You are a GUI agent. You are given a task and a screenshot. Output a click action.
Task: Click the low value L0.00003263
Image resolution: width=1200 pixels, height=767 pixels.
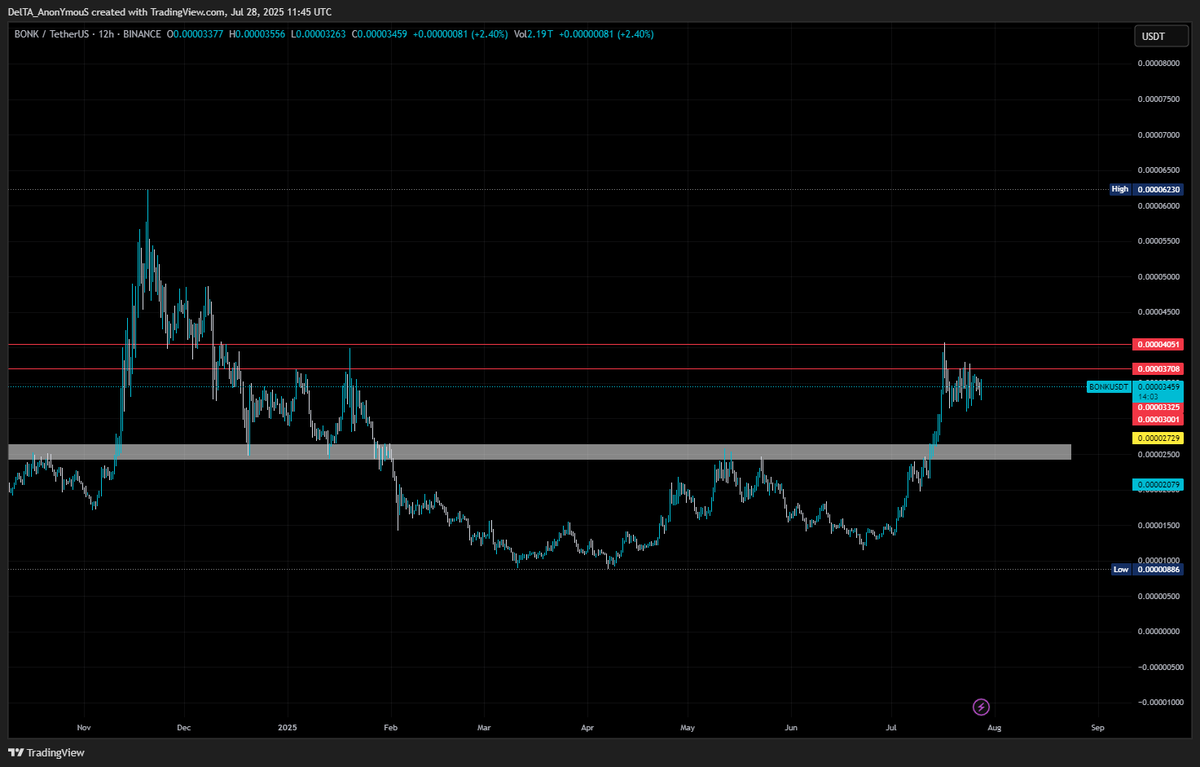pos(318,34)
